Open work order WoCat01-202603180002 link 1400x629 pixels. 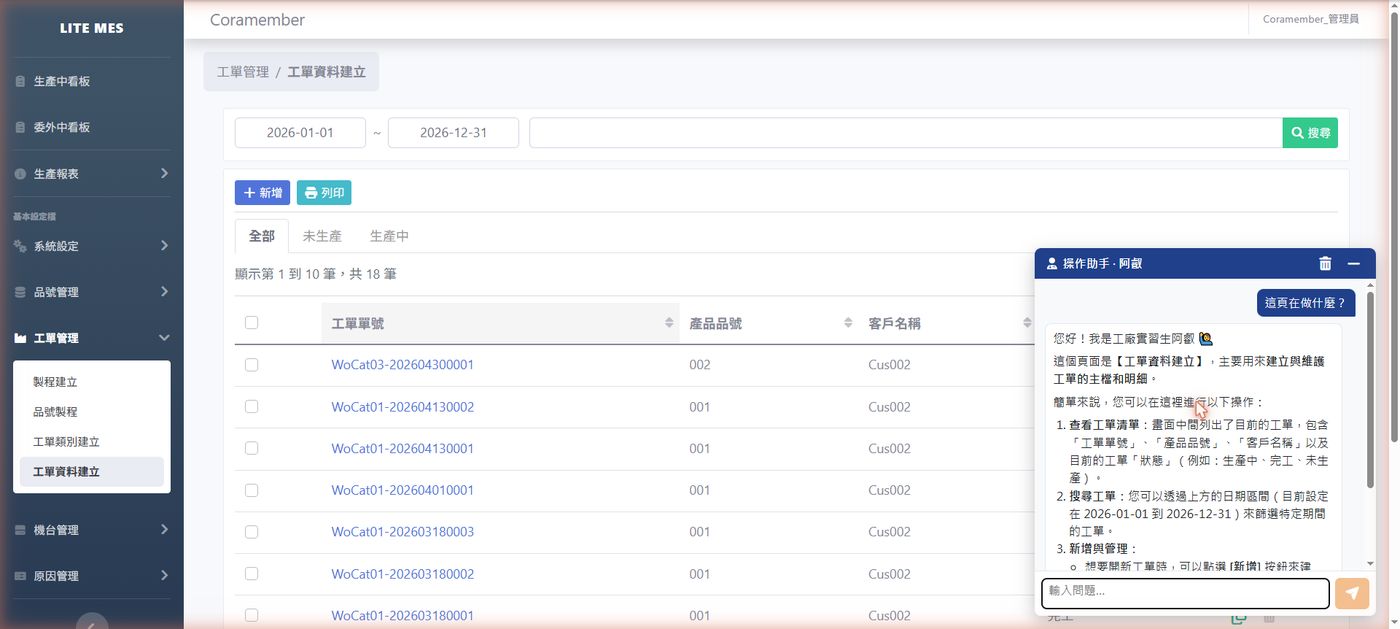click(403, 574)
